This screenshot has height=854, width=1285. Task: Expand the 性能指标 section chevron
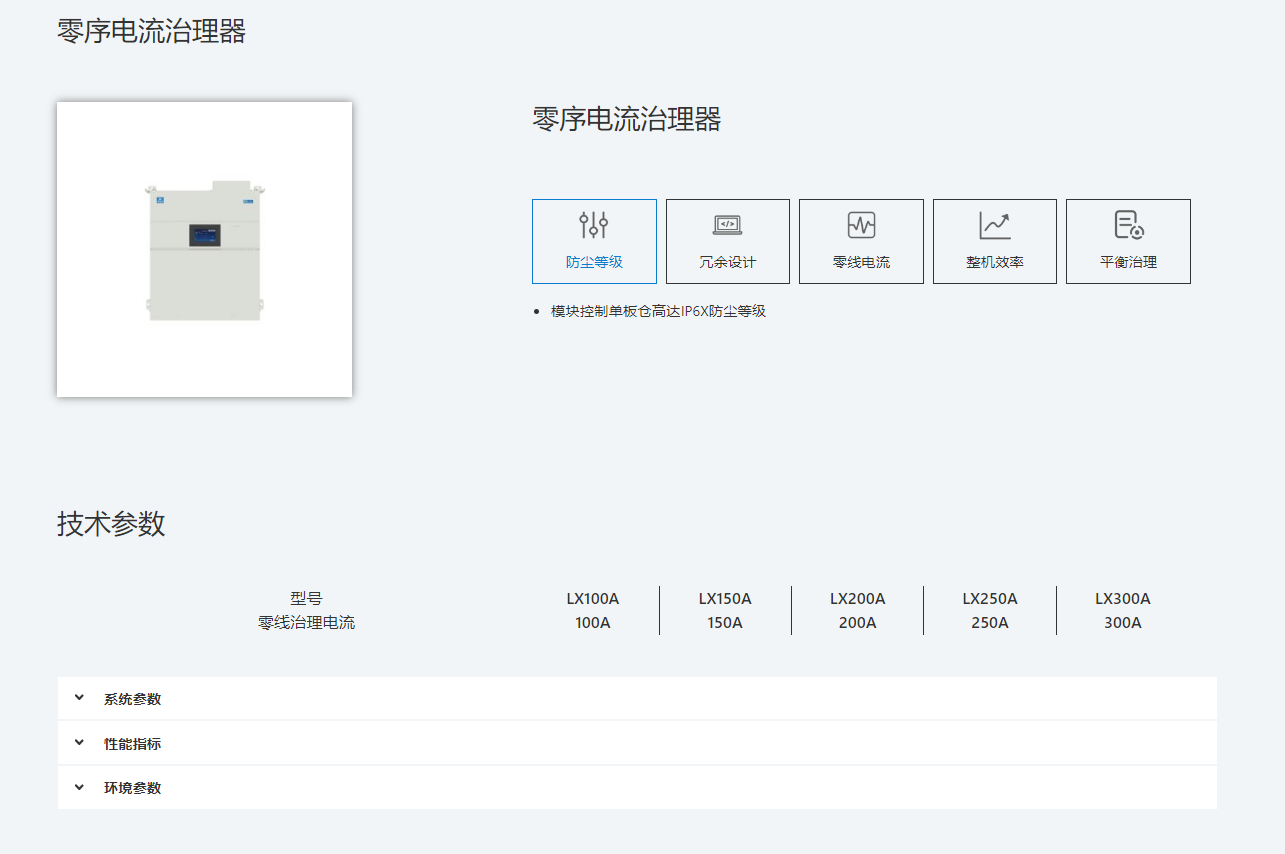(x=80, y=743)
